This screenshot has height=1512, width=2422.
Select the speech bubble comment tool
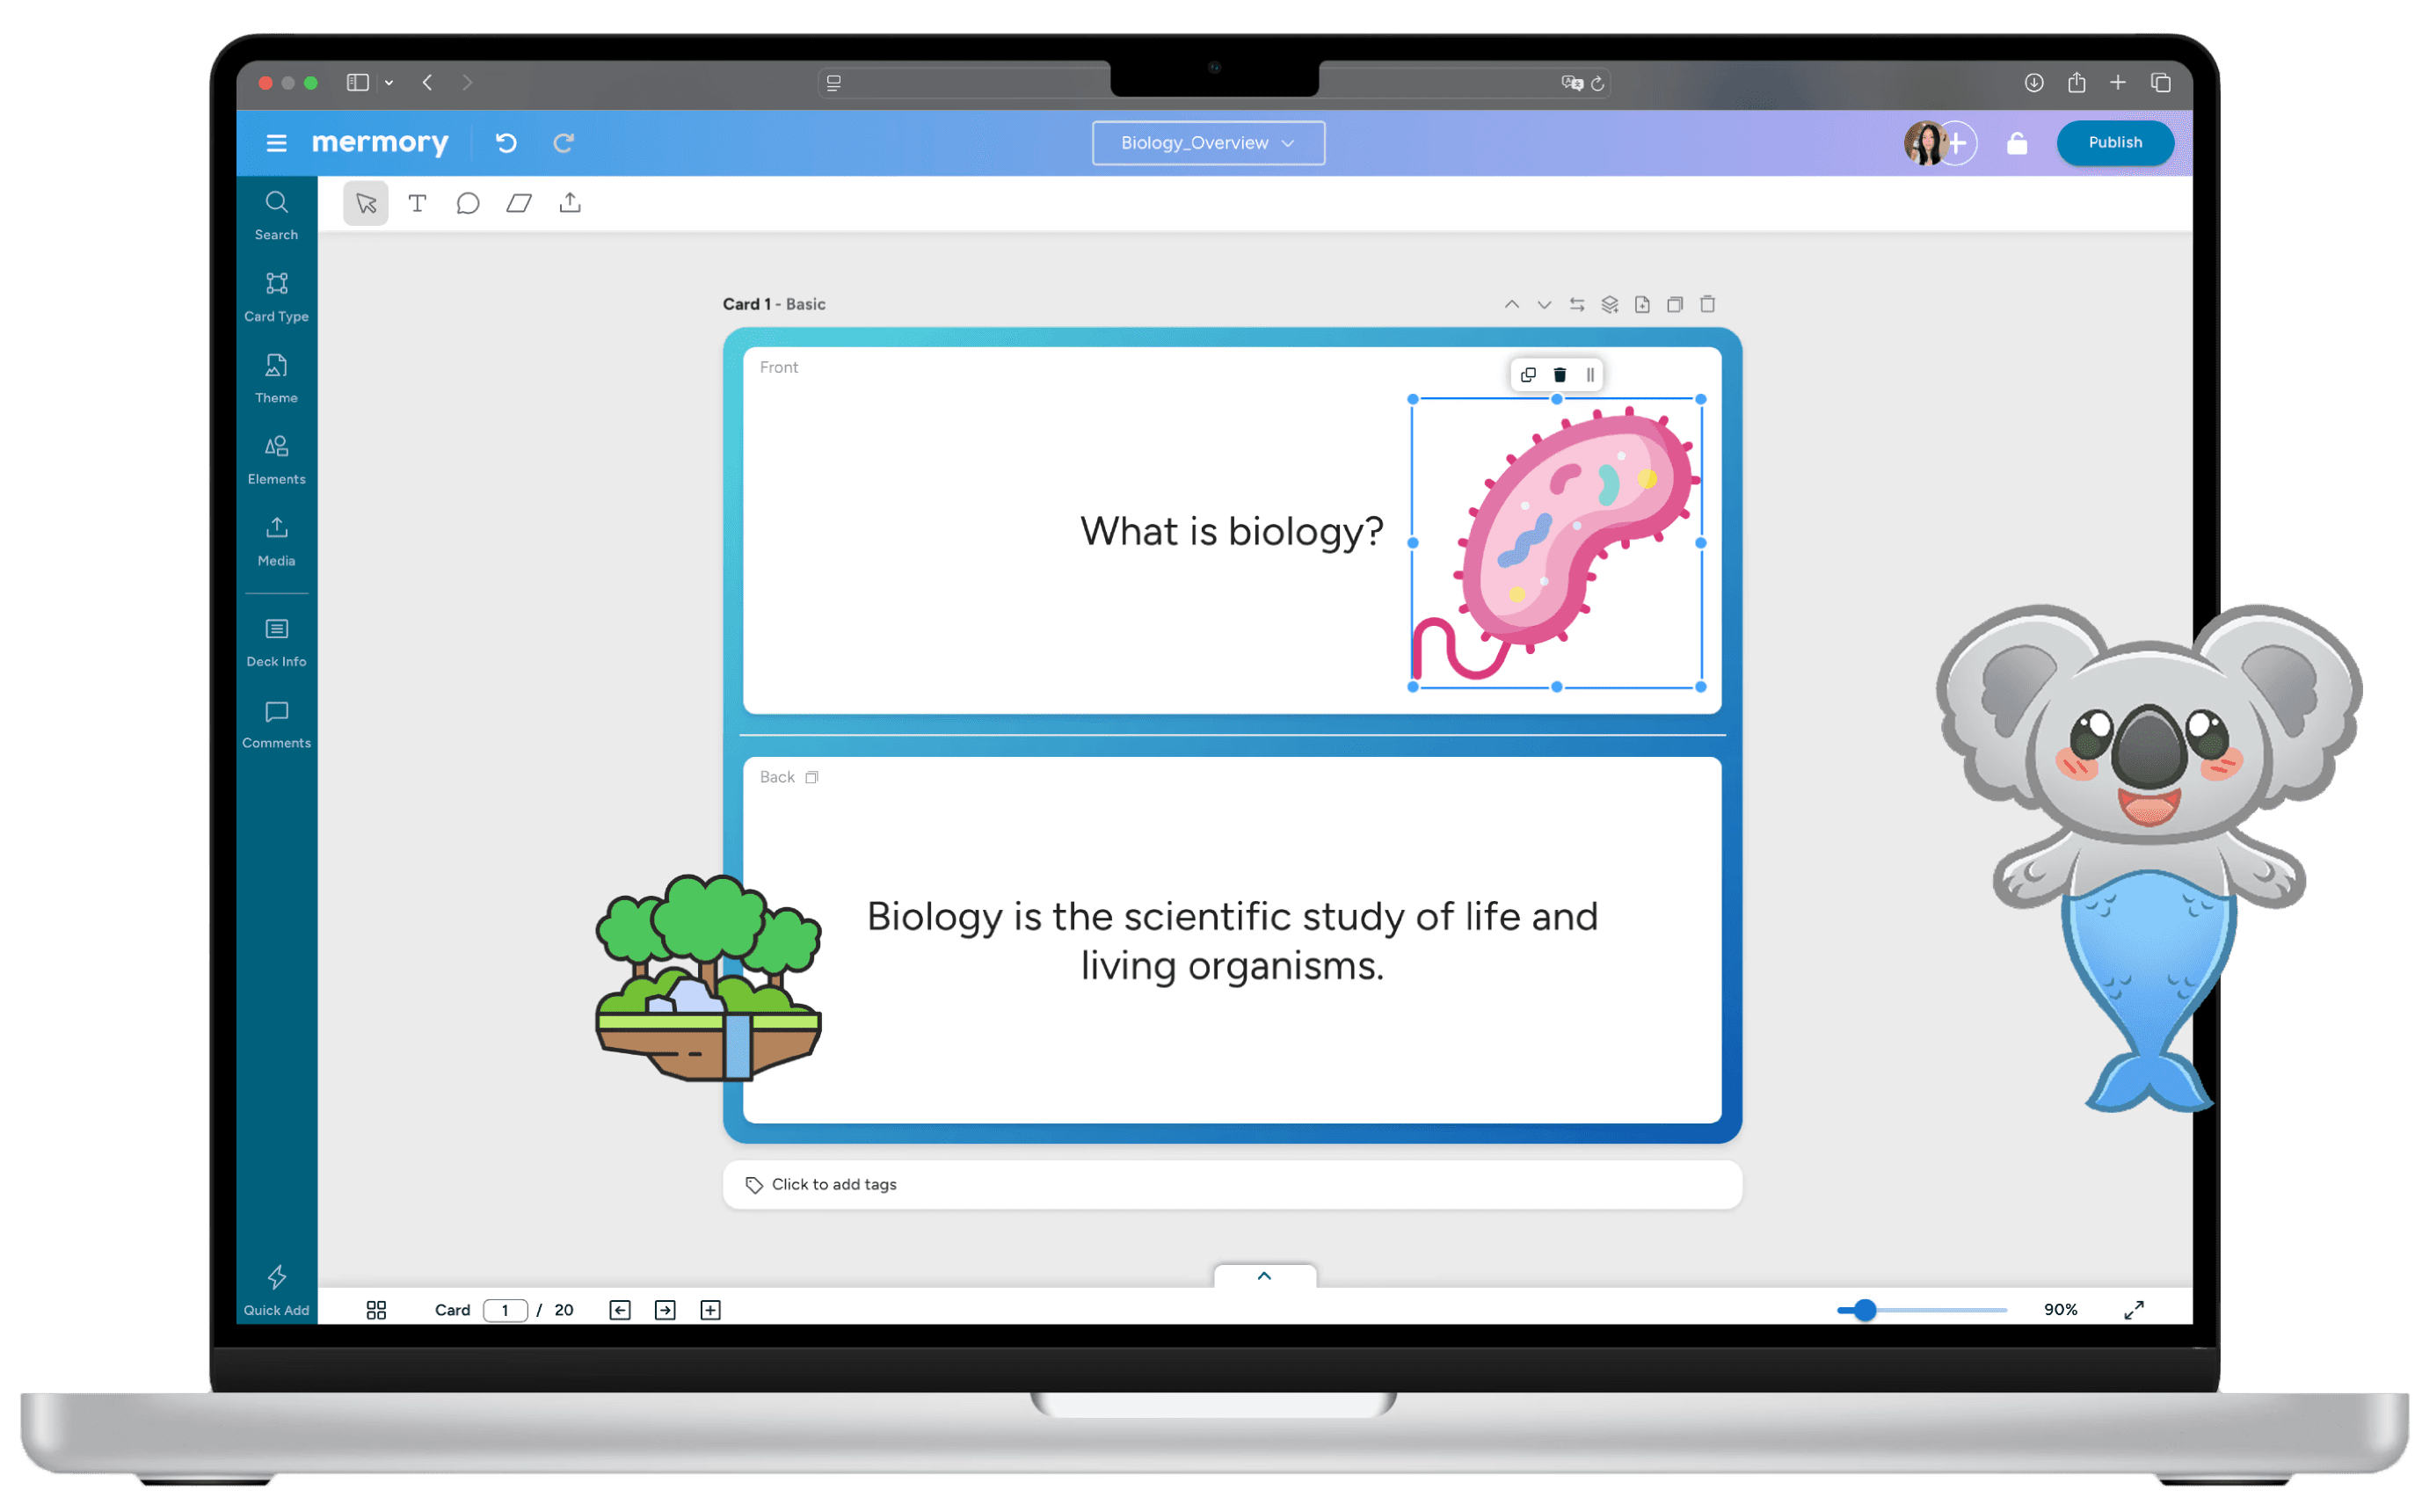click(467, 204)
